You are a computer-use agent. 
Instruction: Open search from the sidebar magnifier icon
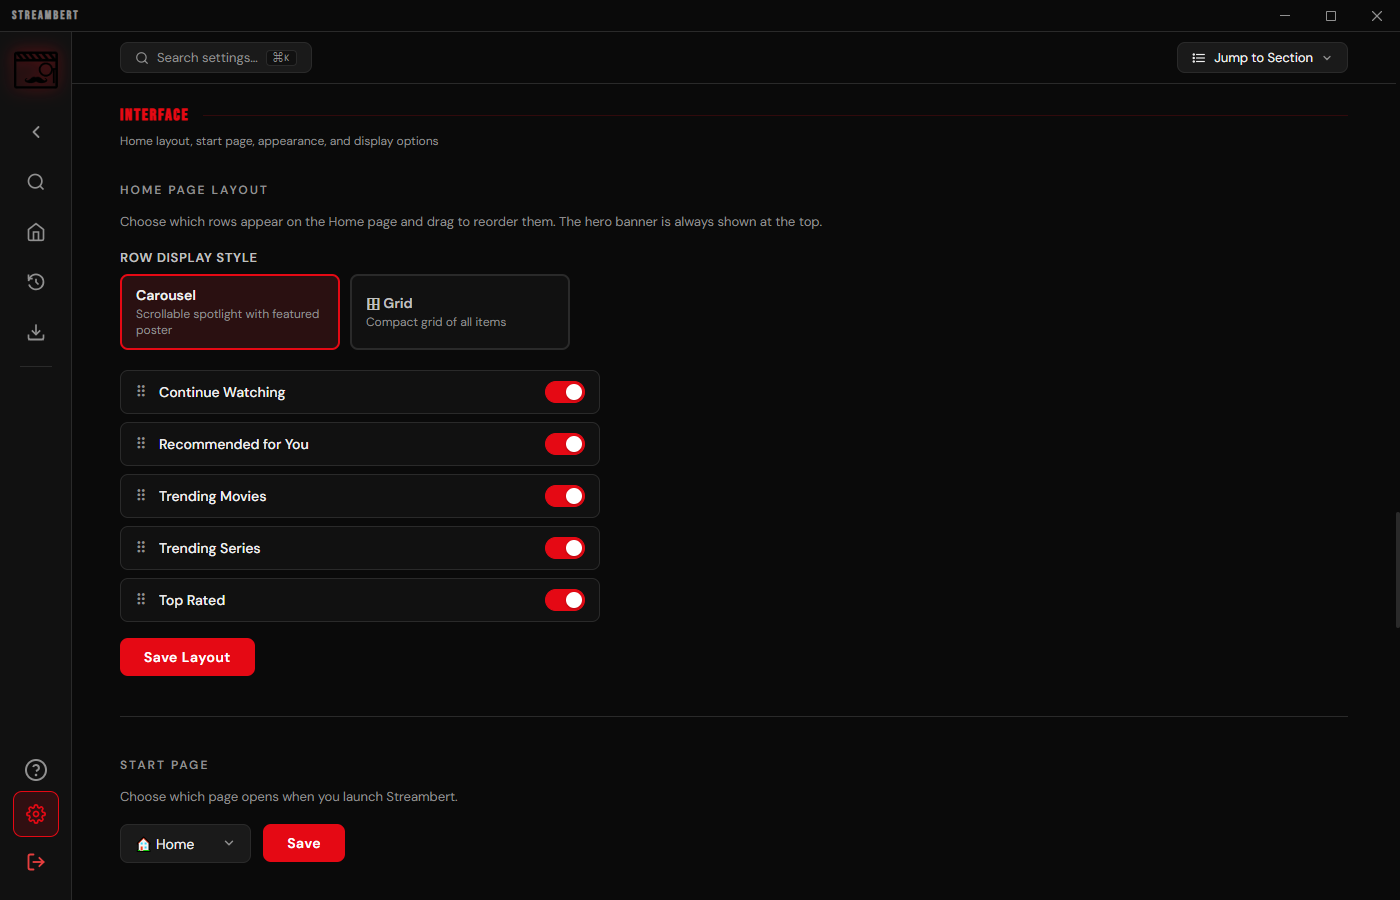coord(36,182)
